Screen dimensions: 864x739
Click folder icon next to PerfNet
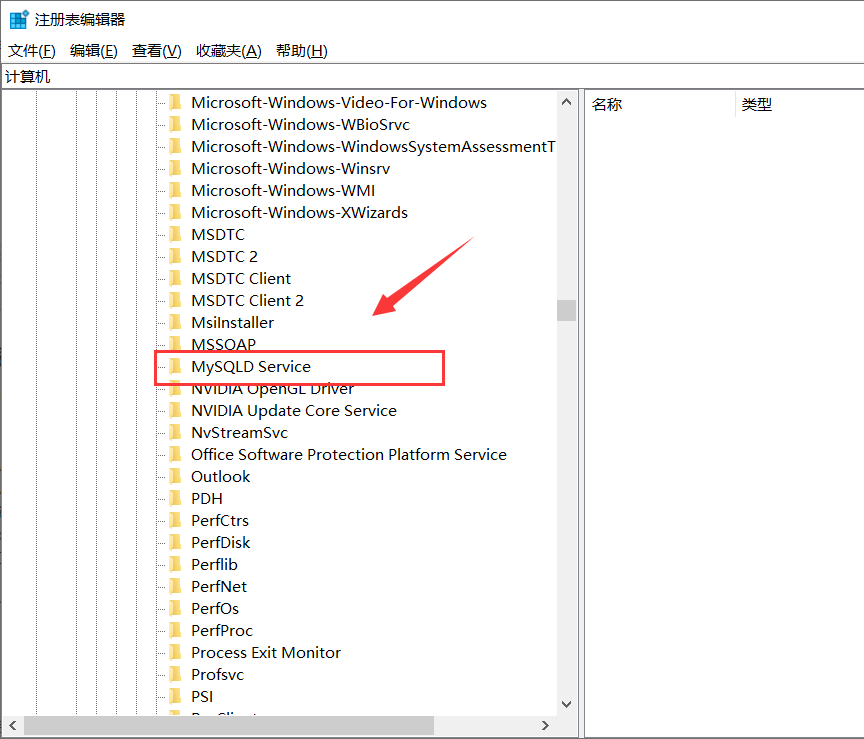point(175,587)
